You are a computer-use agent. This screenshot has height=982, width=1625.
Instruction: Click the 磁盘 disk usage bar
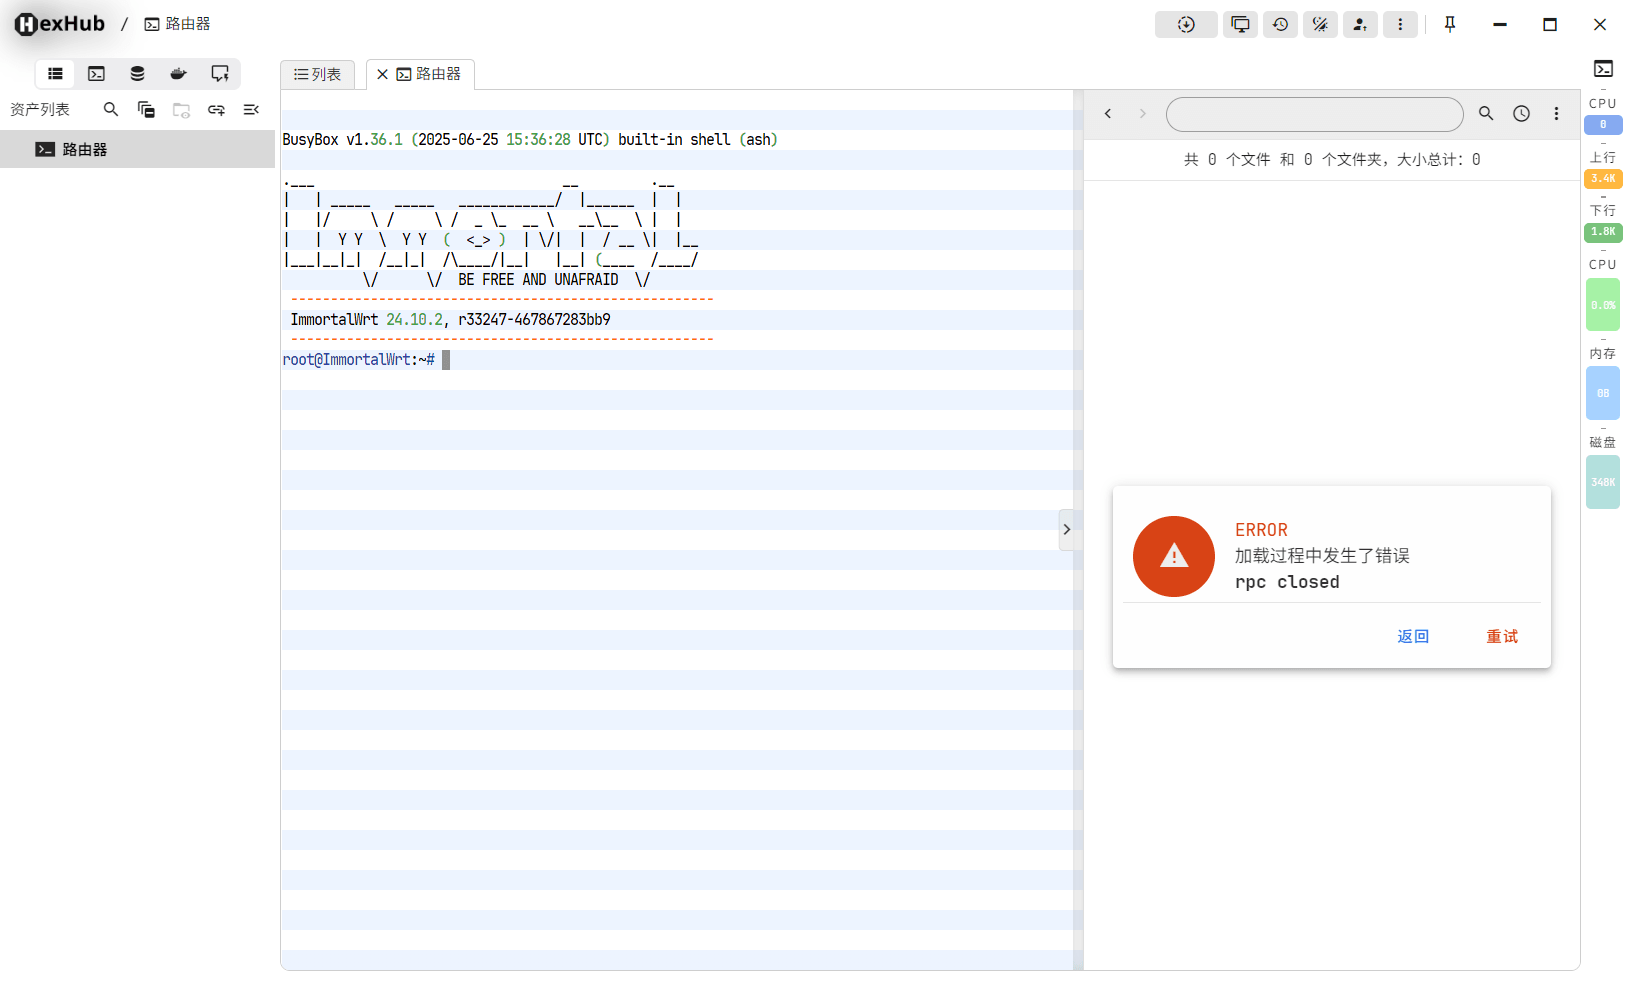coord(1603,482)
